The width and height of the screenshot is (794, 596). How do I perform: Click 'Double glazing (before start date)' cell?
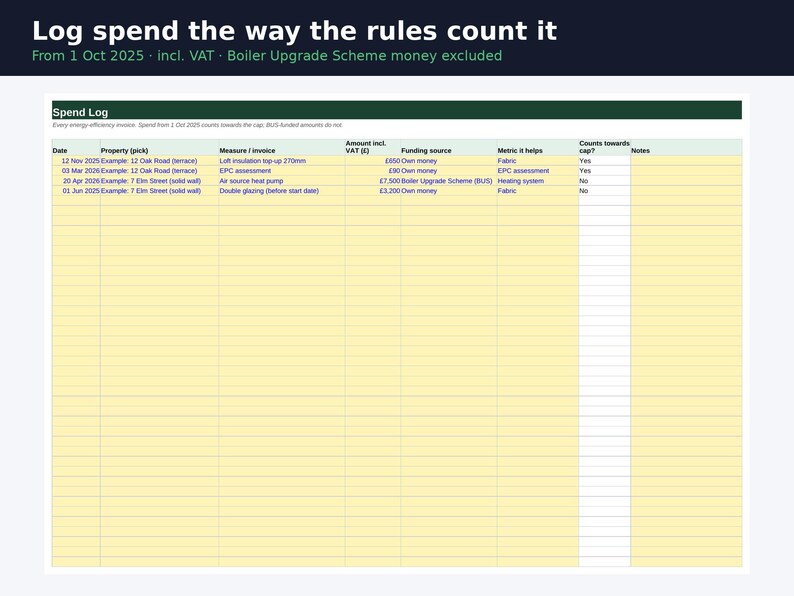click(282, 191)
